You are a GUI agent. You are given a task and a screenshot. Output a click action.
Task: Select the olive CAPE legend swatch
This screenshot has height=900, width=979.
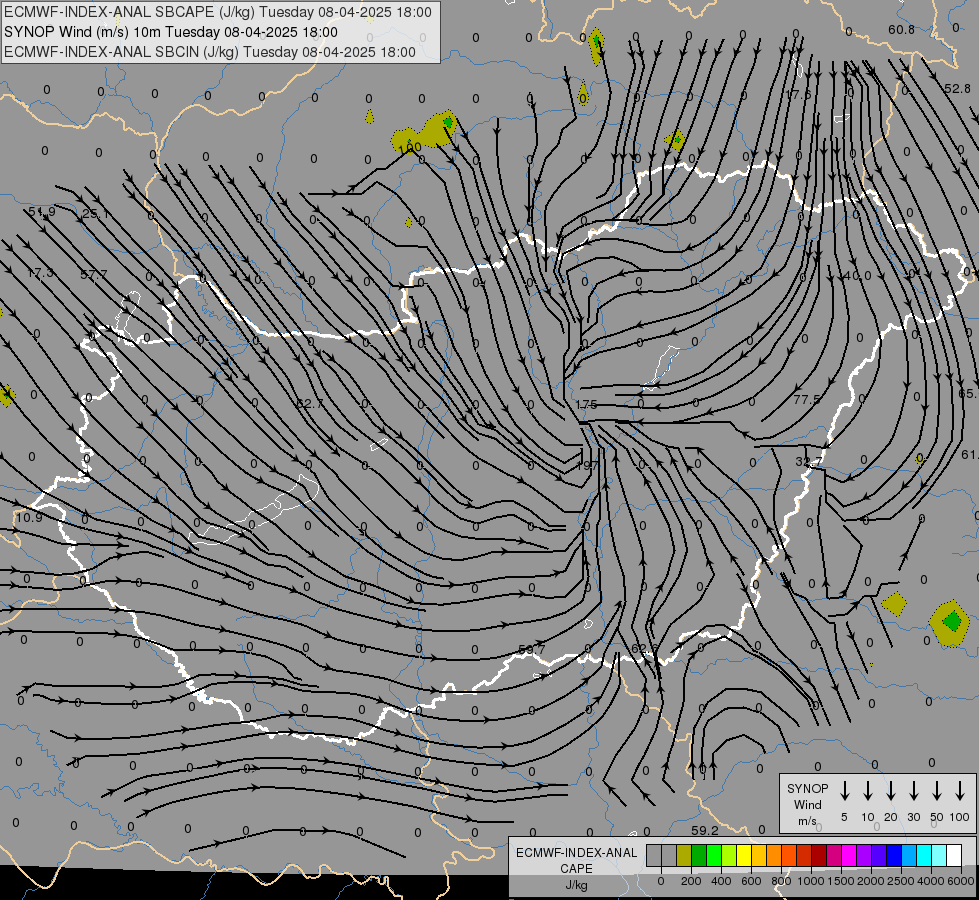pyautogui.click(x=684, y=855)
